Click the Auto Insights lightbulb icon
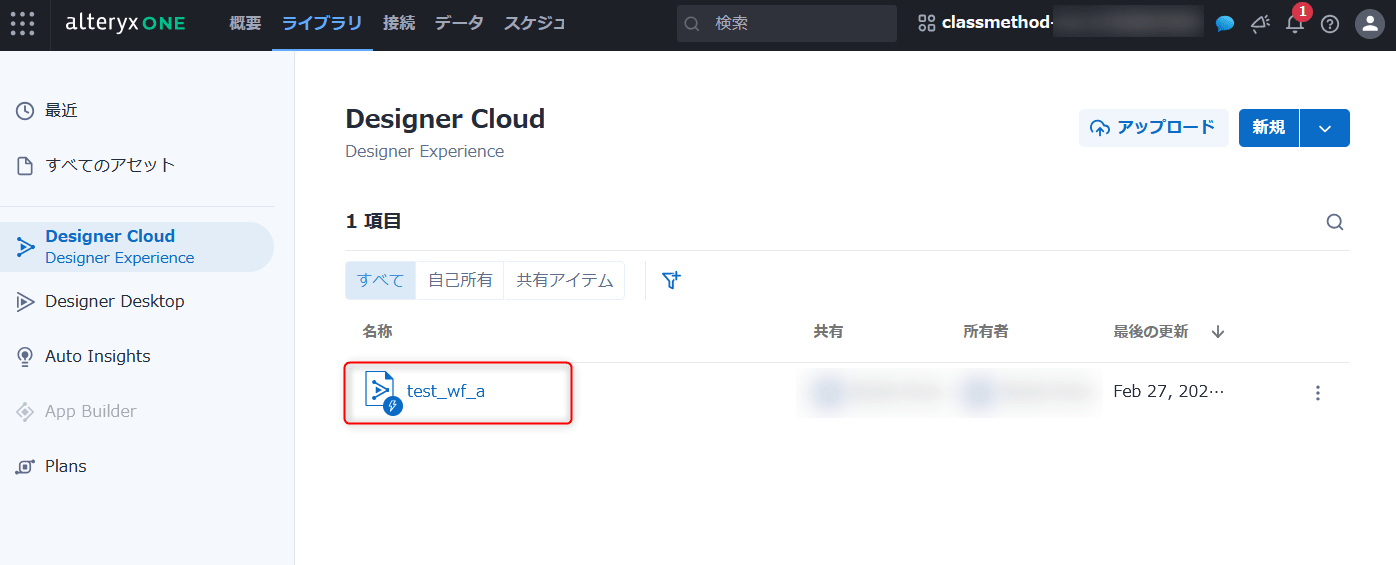 [x=25, y=356]
